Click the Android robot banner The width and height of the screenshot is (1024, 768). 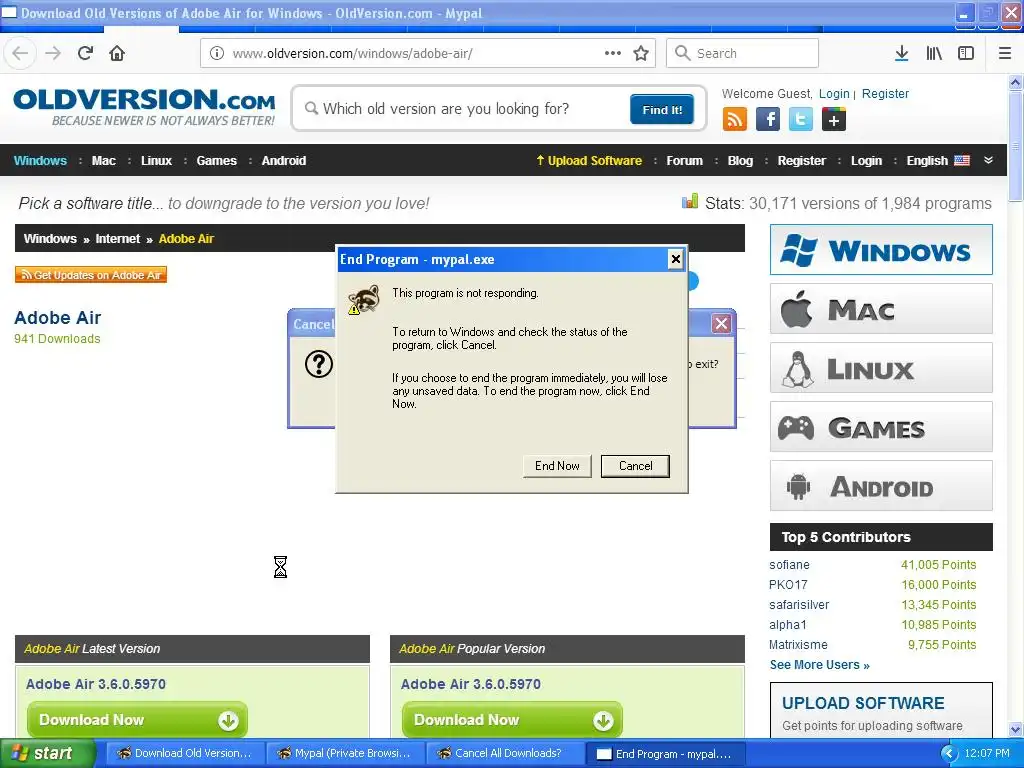[881, 486]
